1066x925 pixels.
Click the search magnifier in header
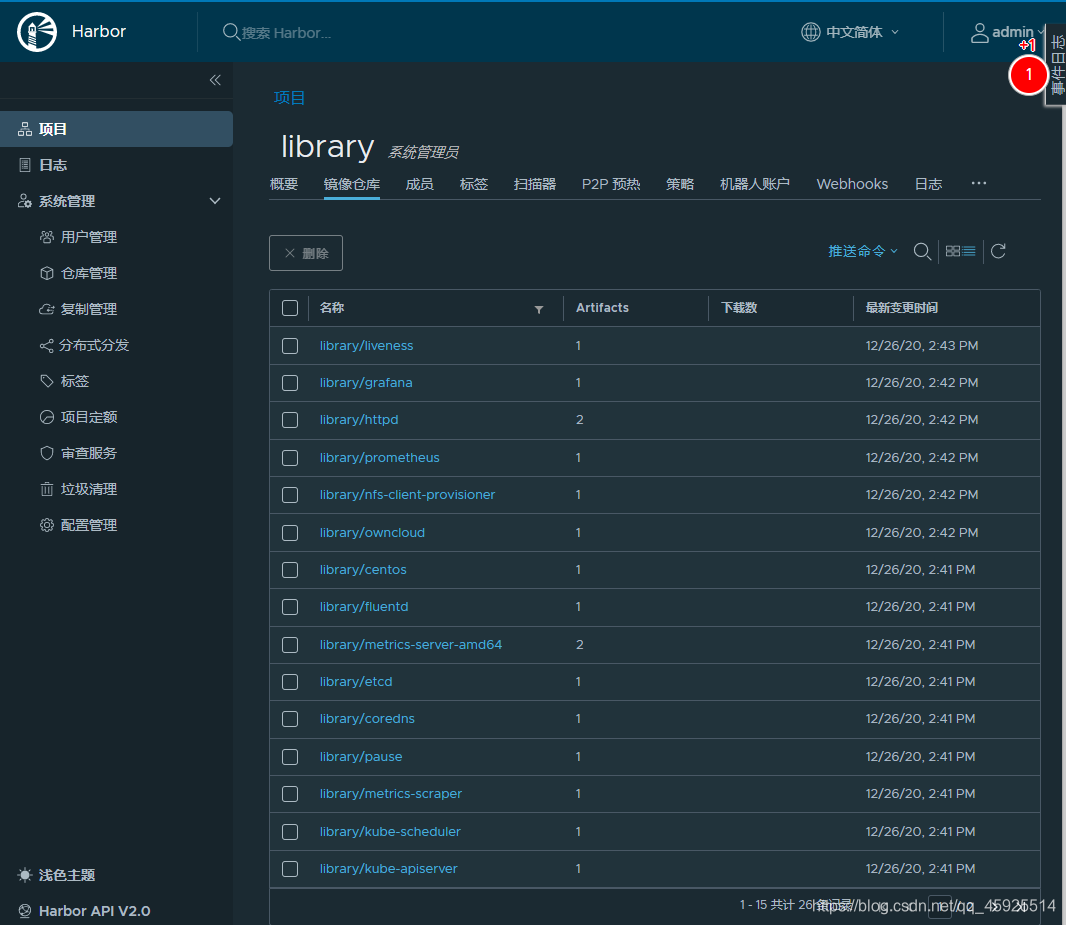pos(231,32)
